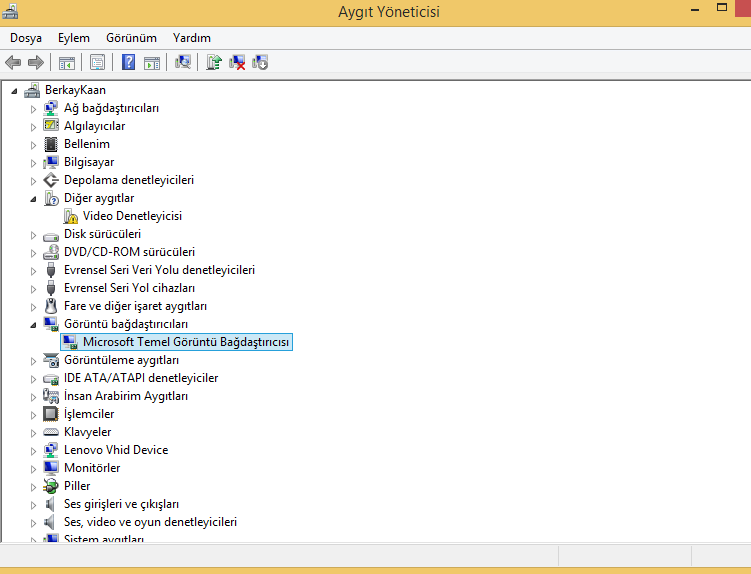
Task: Collapse the Diğer aygıtlar node
Action: (33, 199)
